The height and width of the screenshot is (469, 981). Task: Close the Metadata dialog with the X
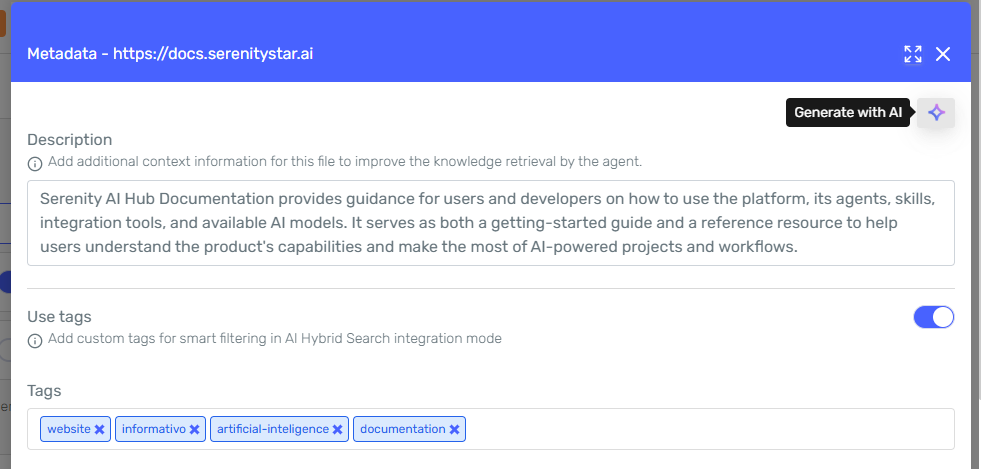(x=943, y=54)
